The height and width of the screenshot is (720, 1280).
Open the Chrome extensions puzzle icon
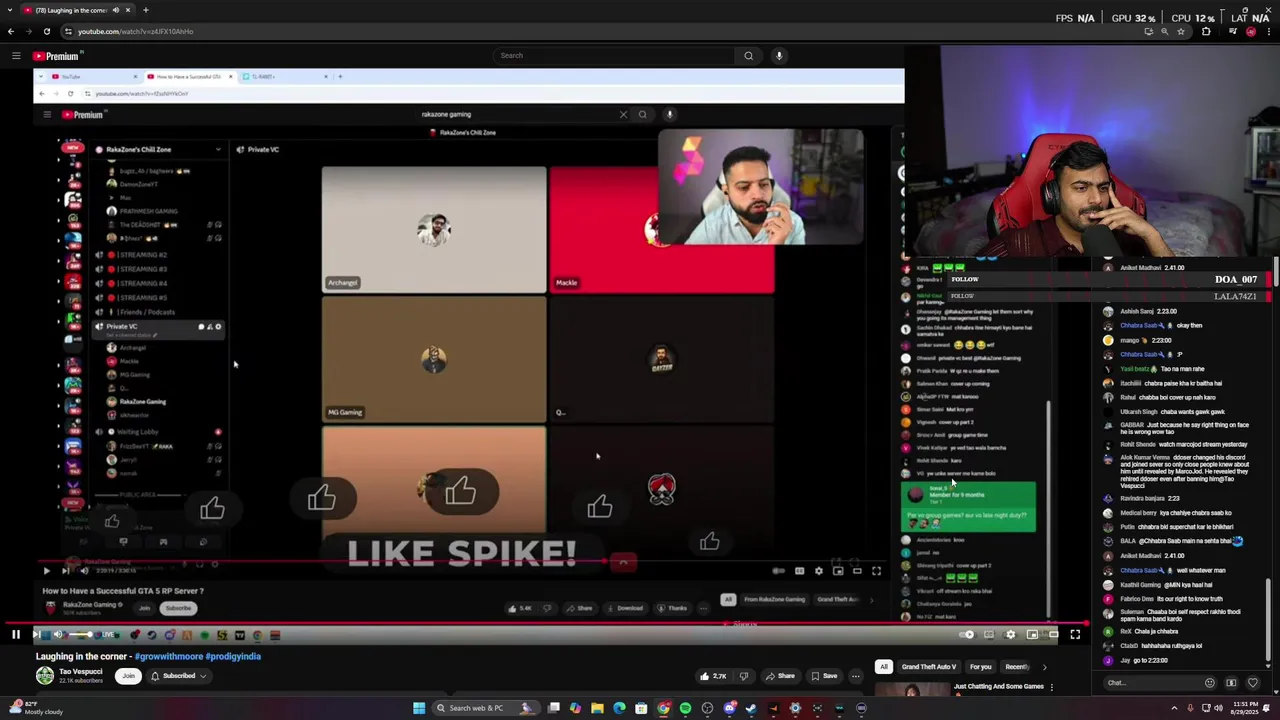pyautogui.click(x=1206, y=31)
